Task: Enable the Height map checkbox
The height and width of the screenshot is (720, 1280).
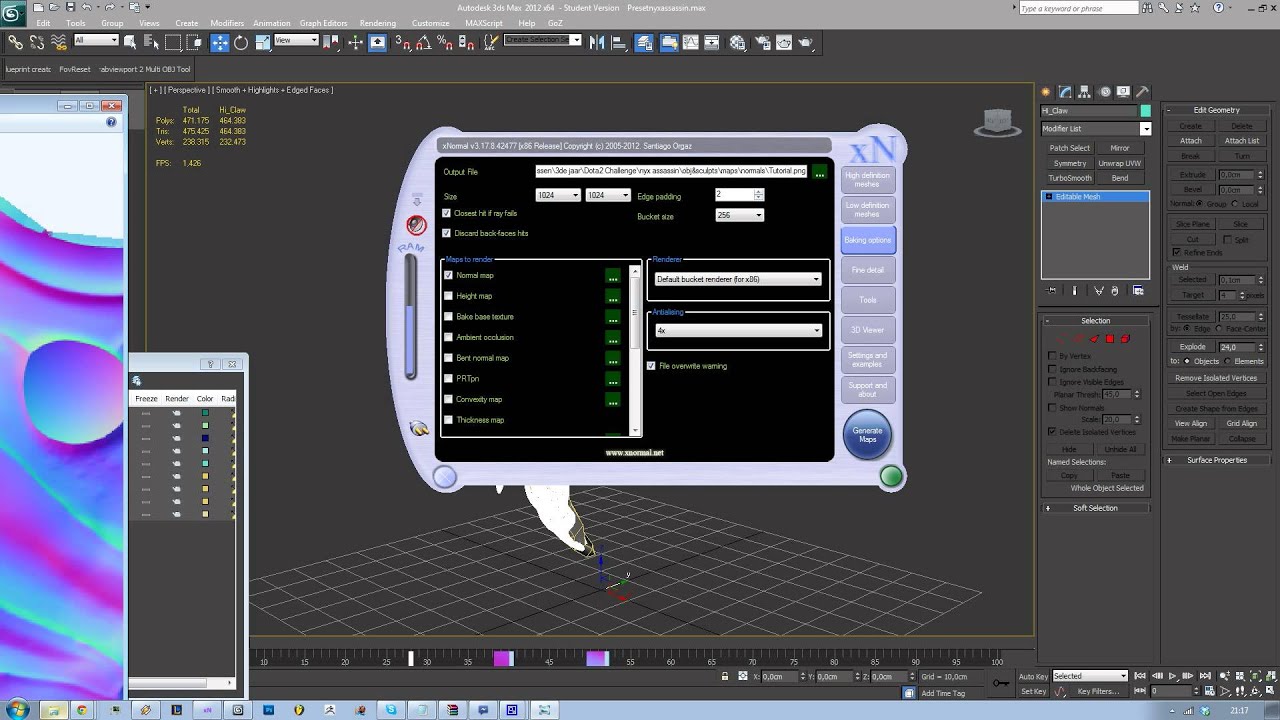Action: click(x=448, y=296)
